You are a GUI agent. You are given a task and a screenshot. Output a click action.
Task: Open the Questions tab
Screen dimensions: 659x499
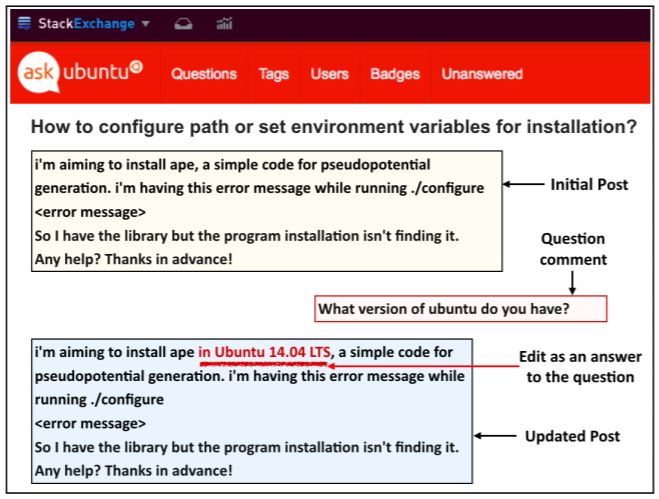(x=204, y=74)
